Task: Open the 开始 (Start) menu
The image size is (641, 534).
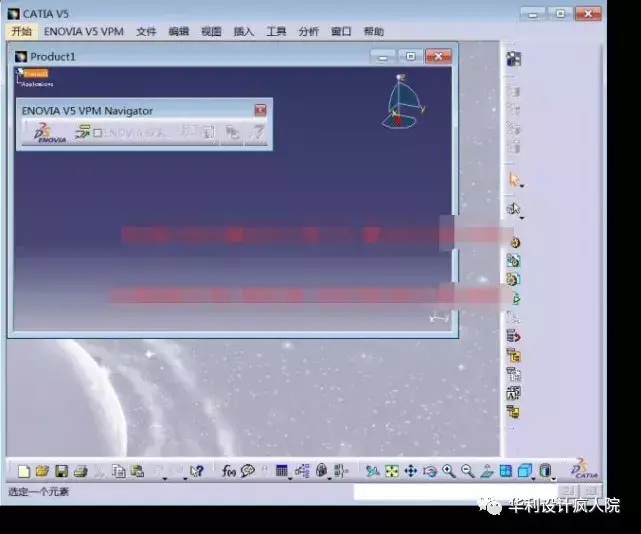Action: [x=22, y=31]
